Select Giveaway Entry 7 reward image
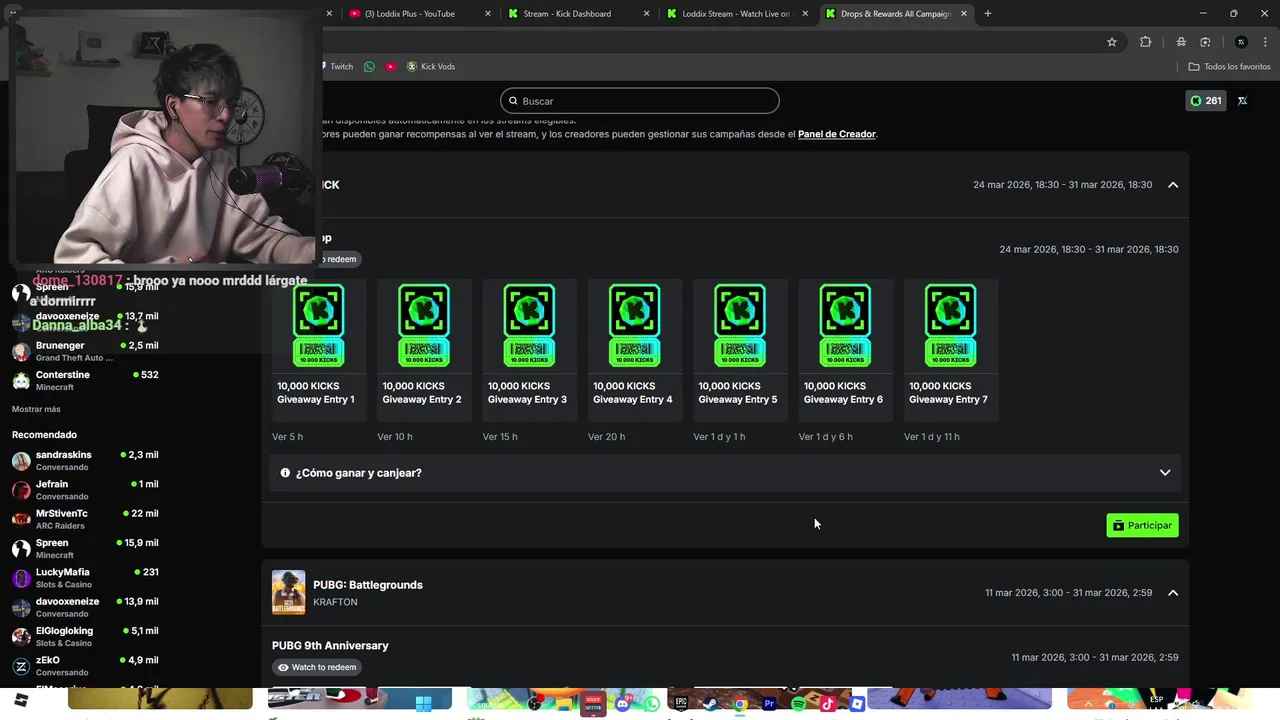The height and width of the screenshot is (720, 1280). pos(950,325)
